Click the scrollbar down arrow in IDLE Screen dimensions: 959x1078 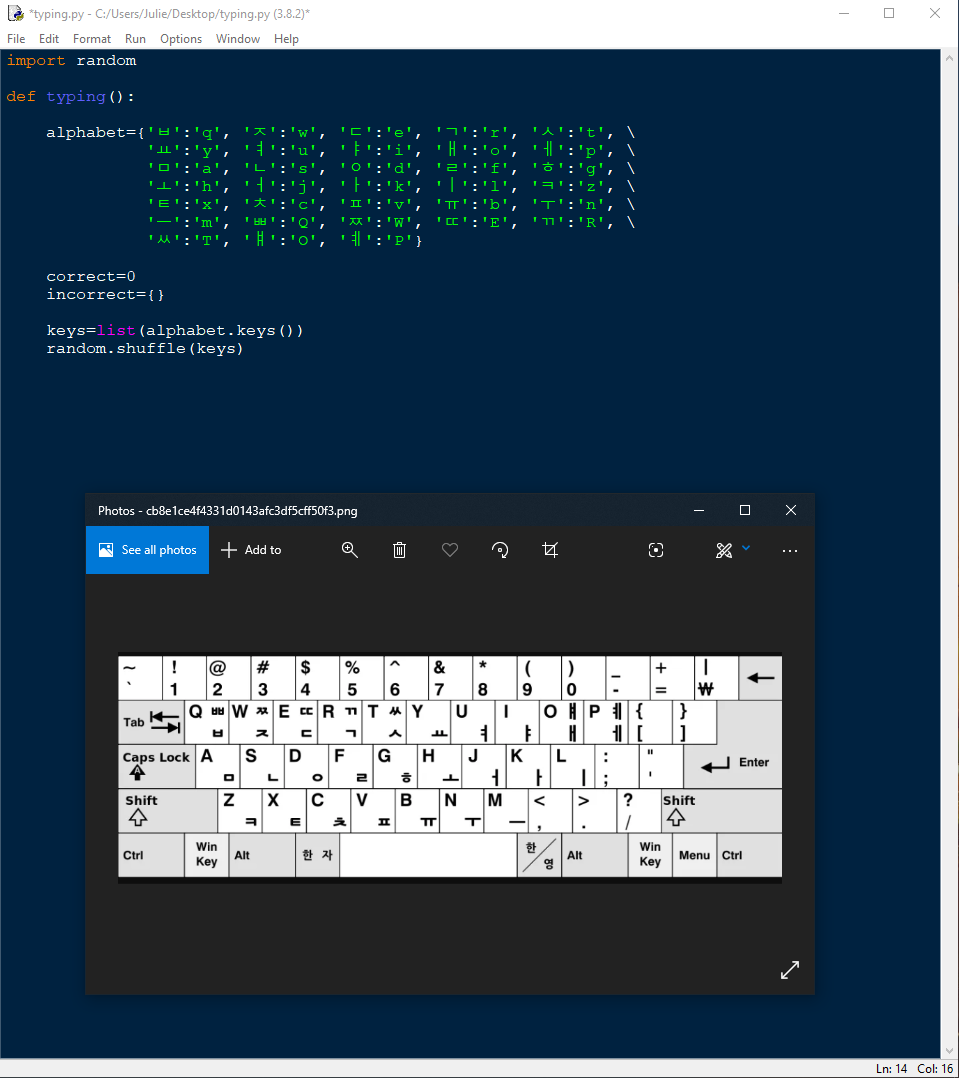949,1051
